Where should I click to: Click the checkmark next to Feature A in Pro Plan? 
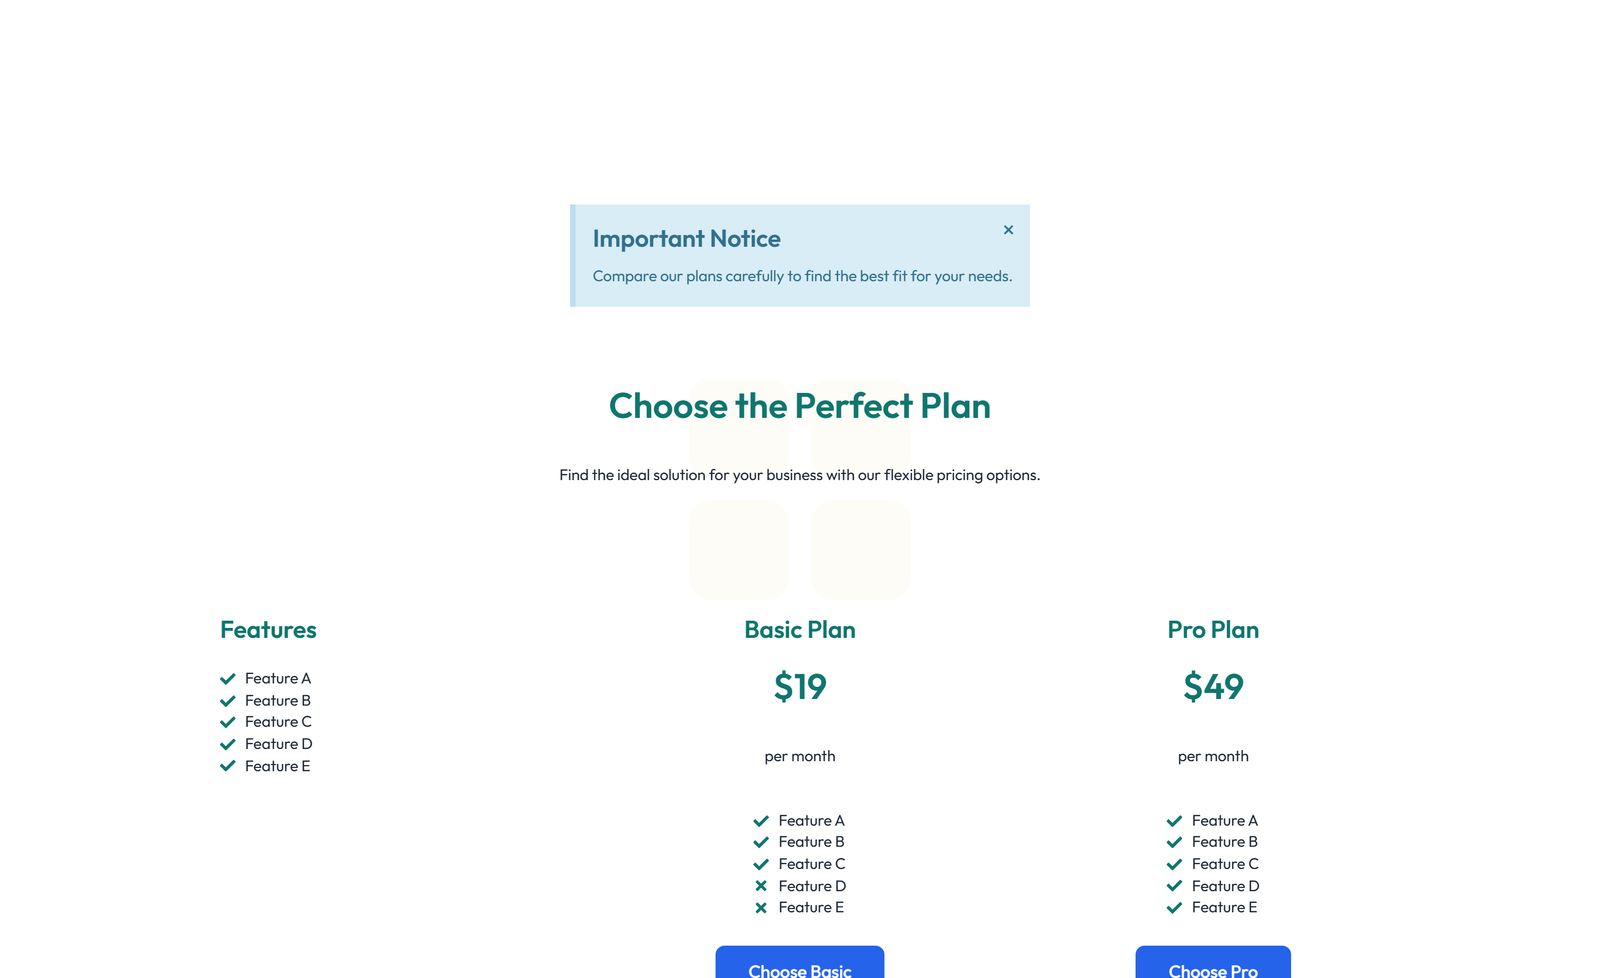point(1174,820)
